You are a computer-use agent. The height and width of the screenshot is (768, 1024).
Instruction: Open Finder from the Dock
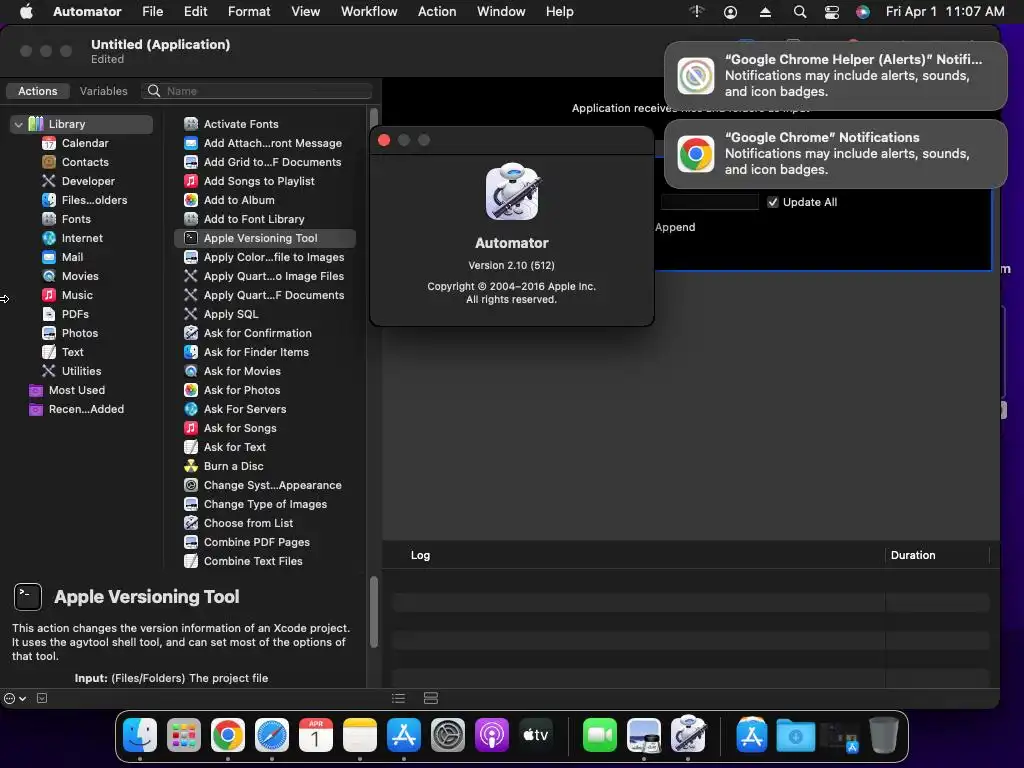click(x=140, y=735)
